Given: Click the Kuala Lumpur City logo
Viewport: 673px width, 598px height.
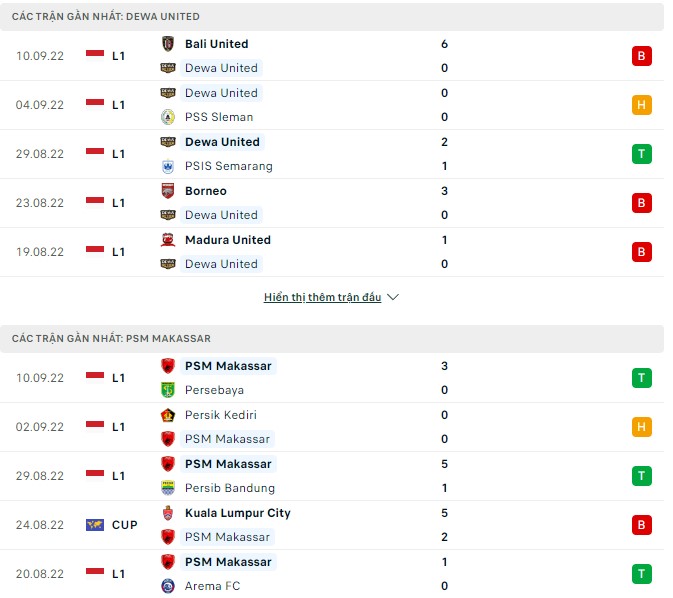Looking at the screenshot, I should [x=168, y=513].
